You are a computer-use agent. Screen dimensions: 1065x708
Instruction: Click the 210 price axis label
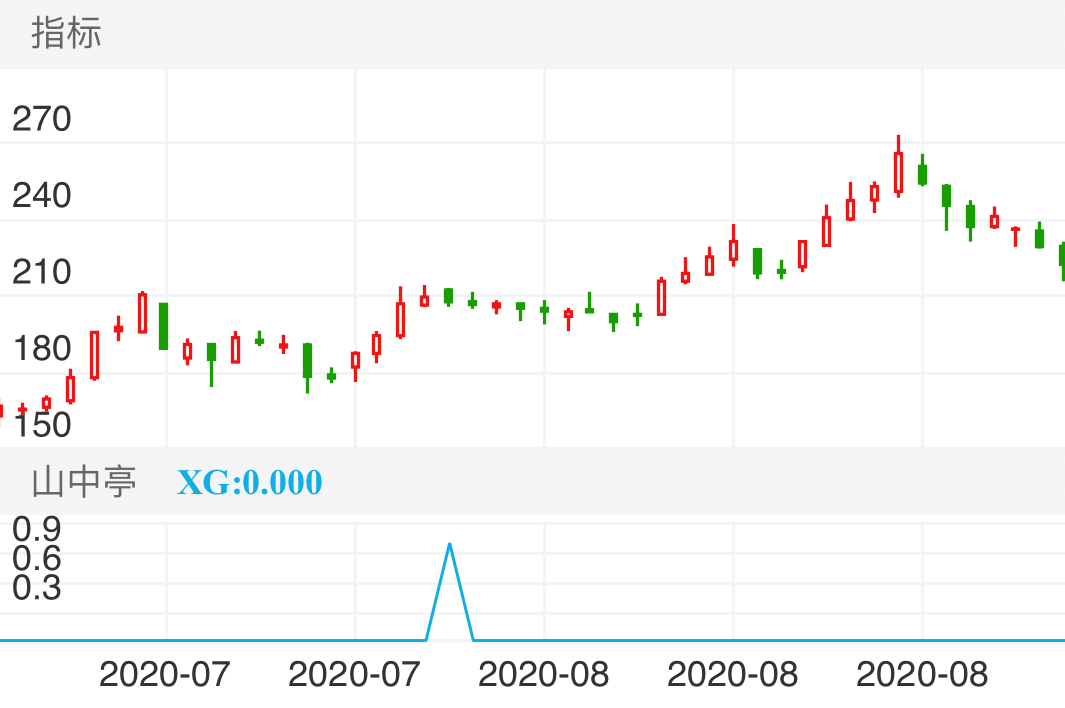(x=41, y=272)
